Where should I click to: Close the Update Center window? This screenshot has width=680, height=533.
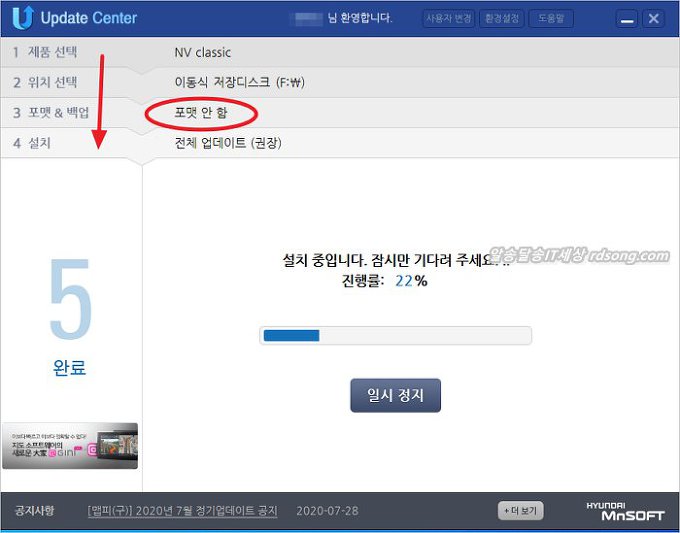click(654, 19)
